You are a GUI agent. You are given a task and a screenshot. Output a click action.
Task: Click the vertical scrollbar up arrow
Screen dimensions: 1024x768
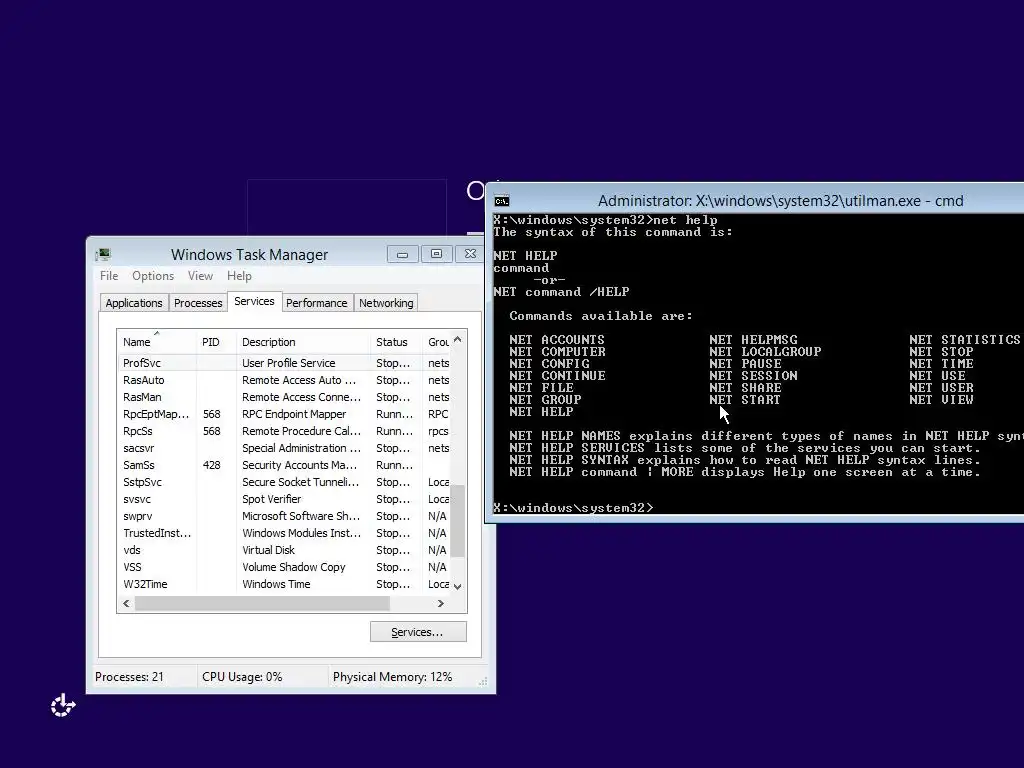point(458,340)
